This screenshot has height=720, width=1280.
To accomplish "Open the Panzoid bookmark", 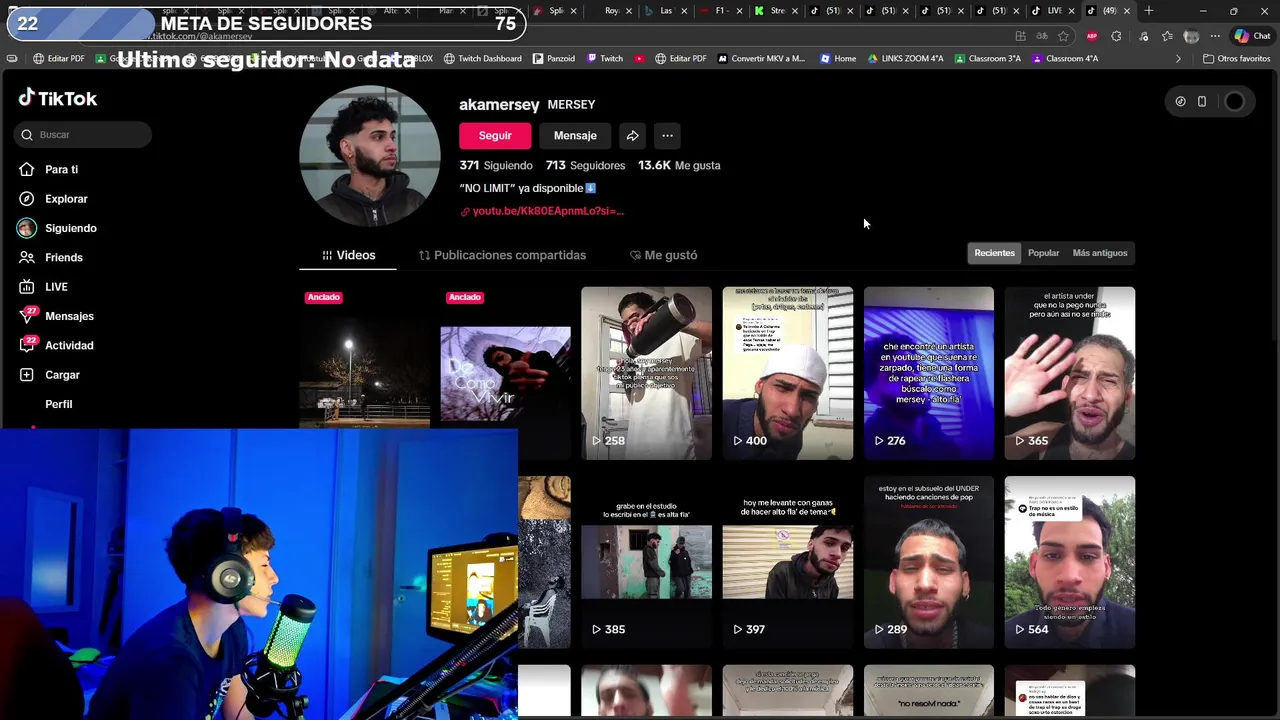I will pos(554,59).
